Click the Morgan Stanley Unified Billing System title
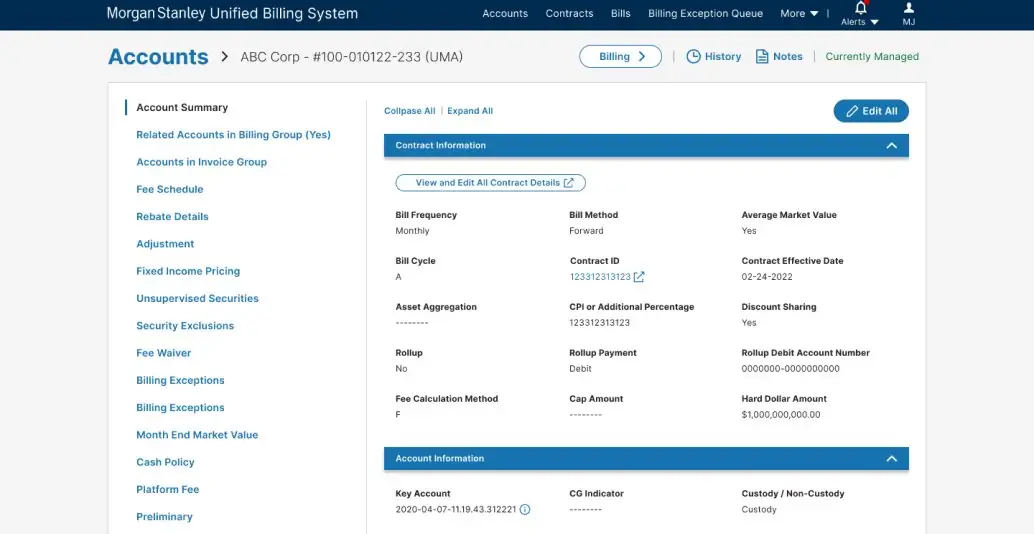Image resolution: width=1034 pixels, height=534 pixels. (x=232, y=13)
